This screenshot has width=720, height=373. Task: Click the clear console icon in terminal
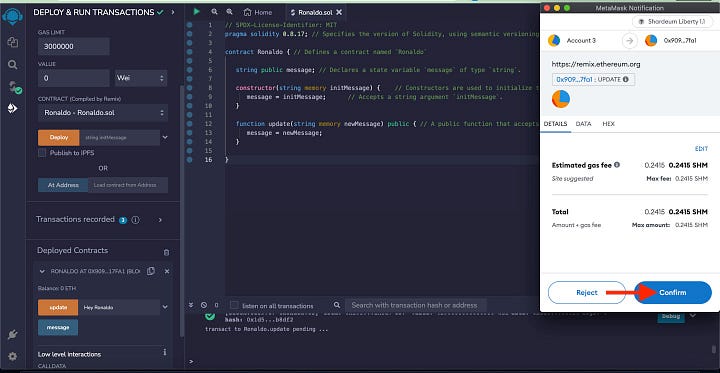(x=204, y=305)
